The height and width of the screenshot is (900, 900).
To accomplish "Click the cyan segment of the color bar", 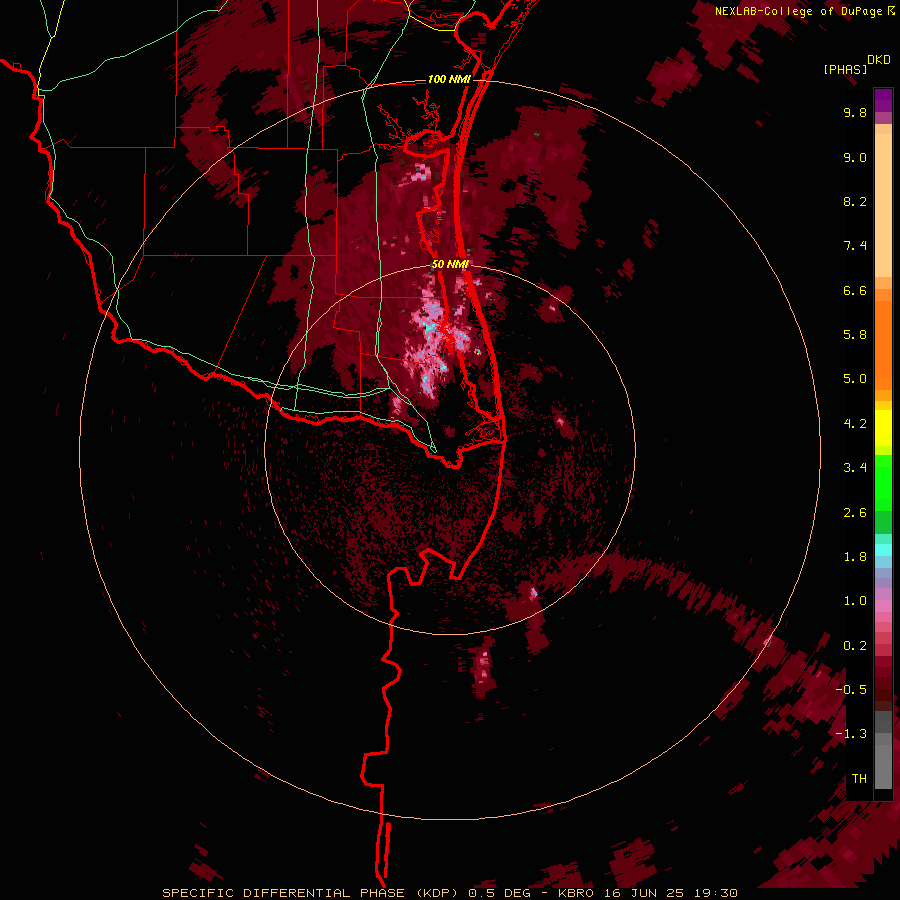I will (883, 550).
